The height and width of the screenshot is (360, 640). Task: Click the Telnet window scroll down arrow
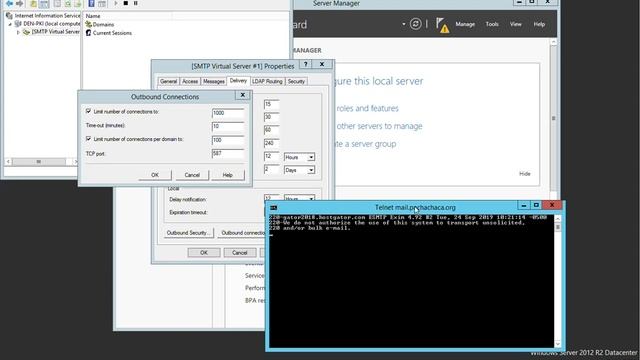(x=558, y=344)
